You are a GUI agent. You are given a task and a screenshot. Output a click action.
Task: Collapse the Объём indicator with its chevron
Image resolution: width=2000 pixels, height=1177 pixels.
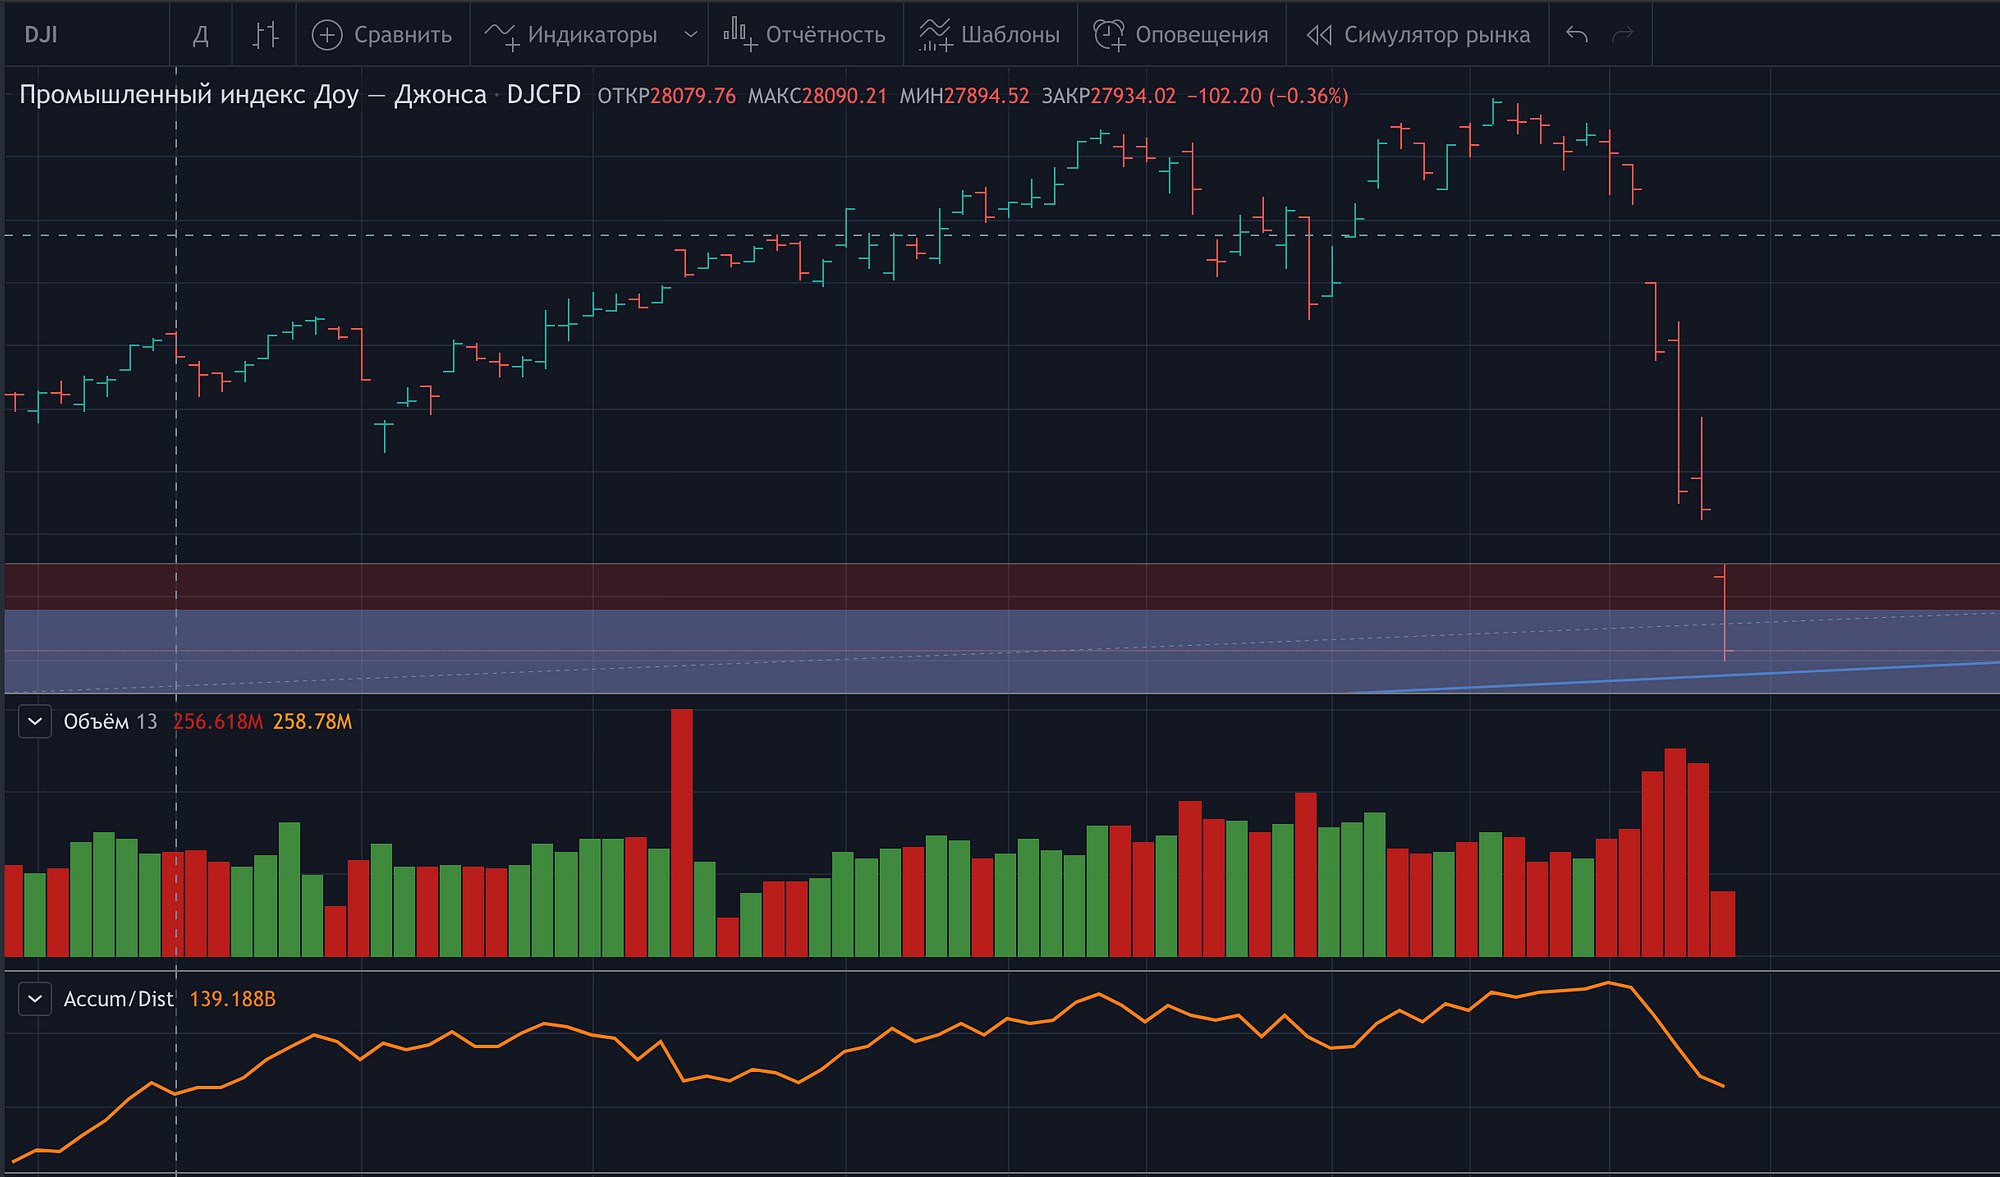(35, 721)
